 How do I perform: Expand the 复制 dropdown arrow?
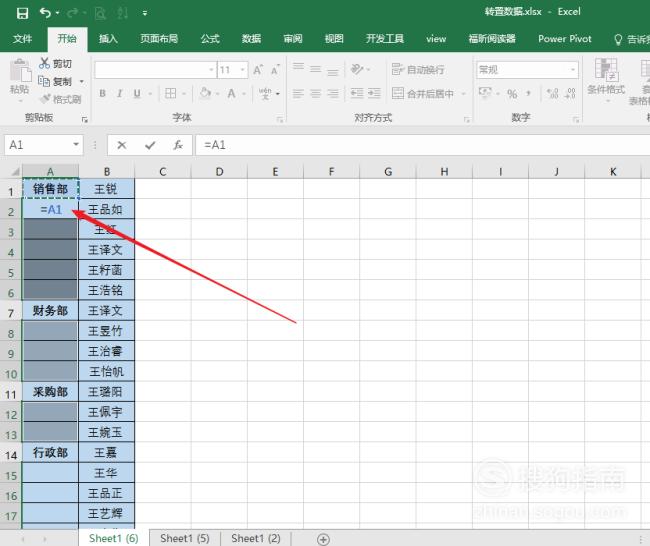(x=82, y=81)
